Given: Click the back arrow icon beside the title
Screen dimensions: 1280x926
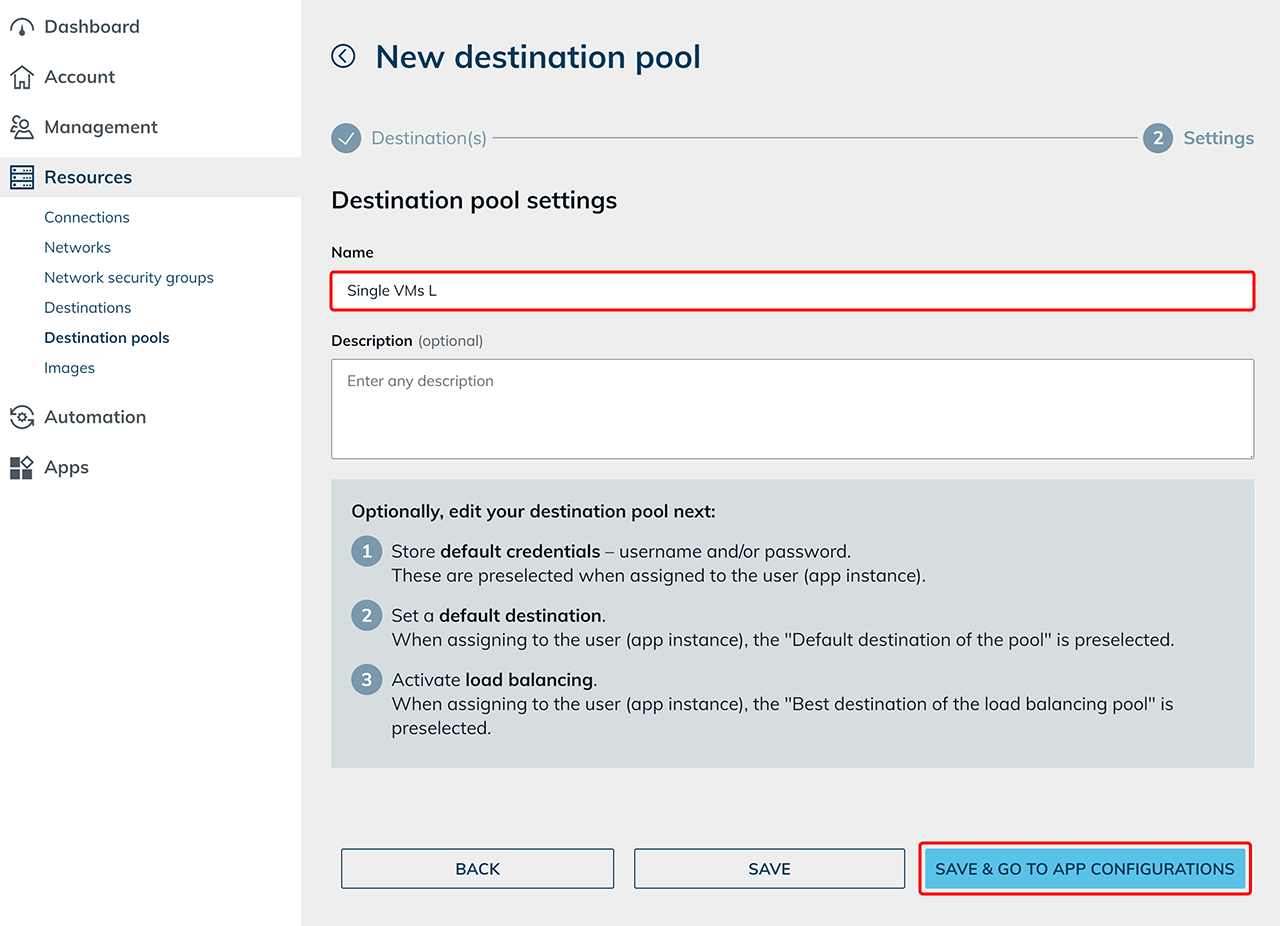Looking at the screenshot, I should pos(343,57).
